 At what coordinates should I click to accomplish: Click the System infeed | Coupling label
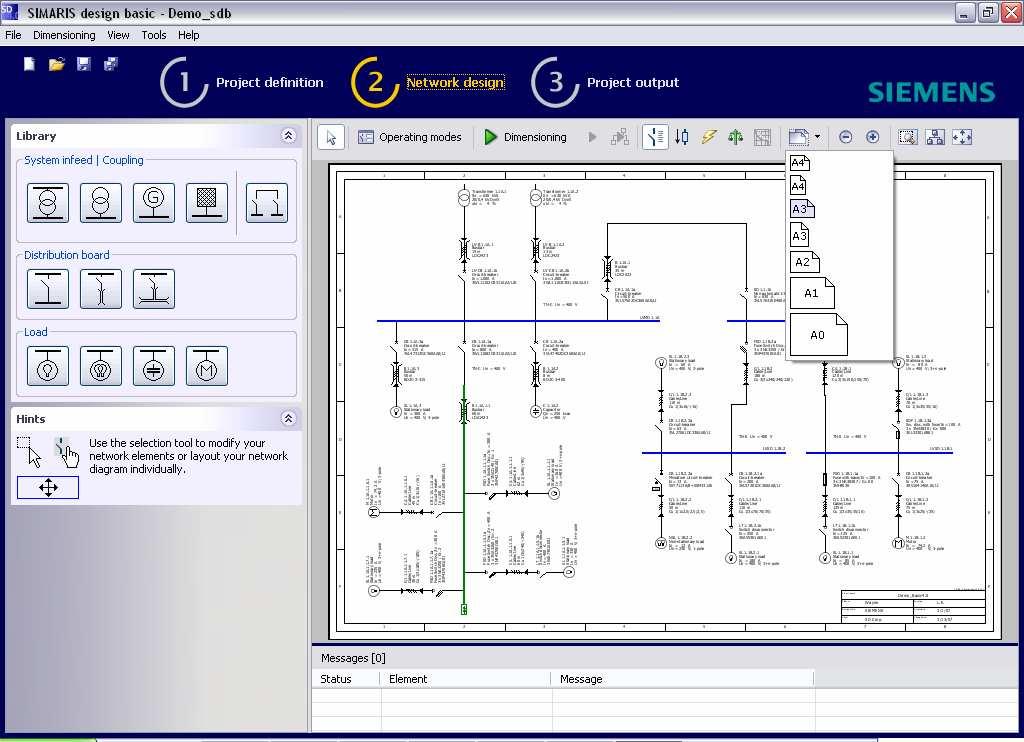84,160
